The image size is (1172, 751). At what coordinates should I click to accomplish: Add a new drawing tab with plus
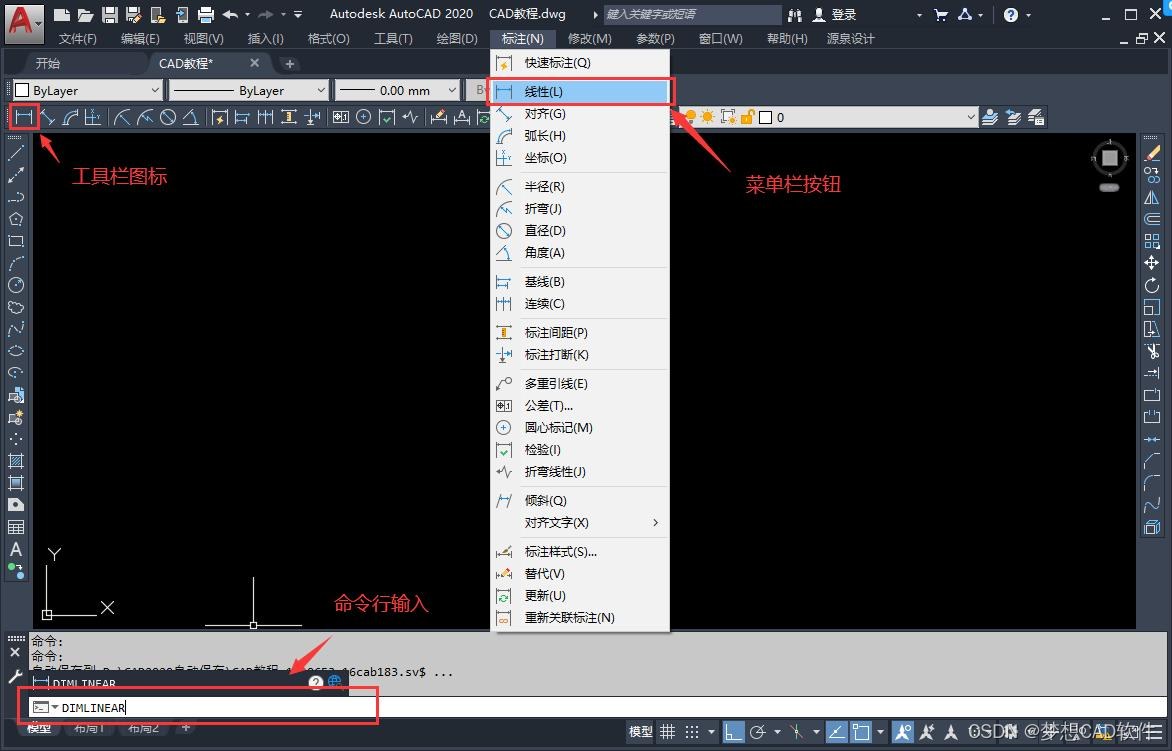pyautogui.click(x=289, y=64)
